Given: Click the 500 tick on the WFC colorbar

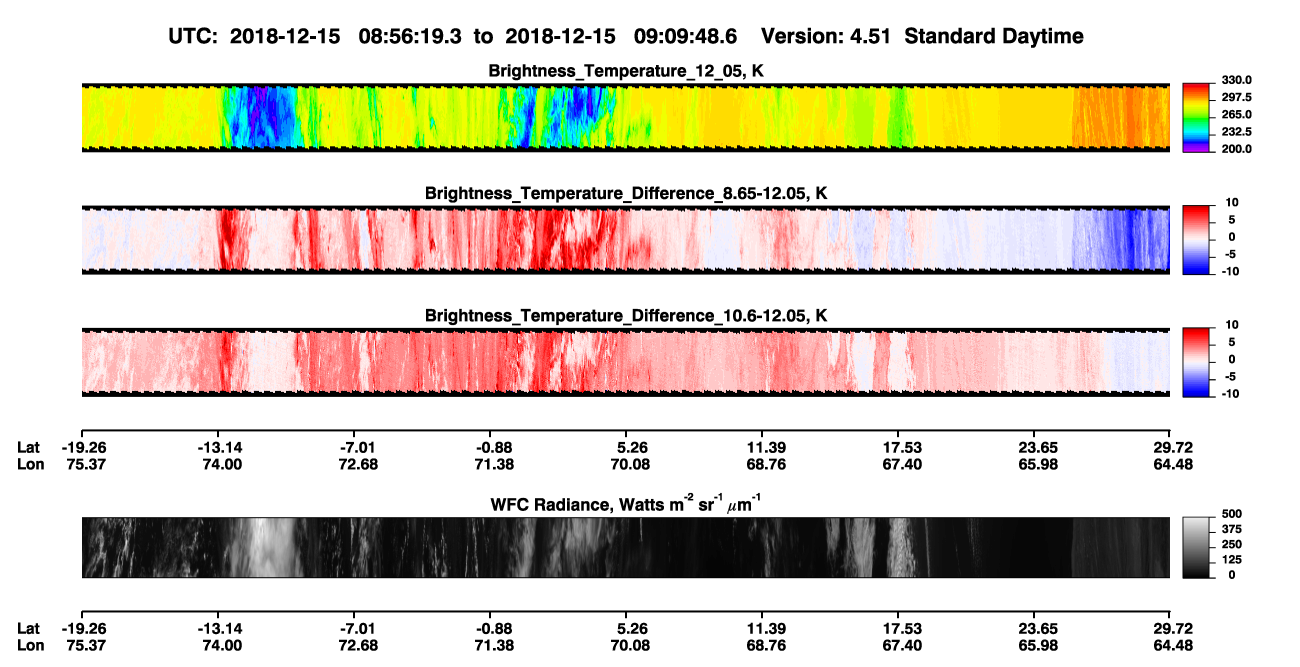Looking at the screenshot, I should 1232,513.
